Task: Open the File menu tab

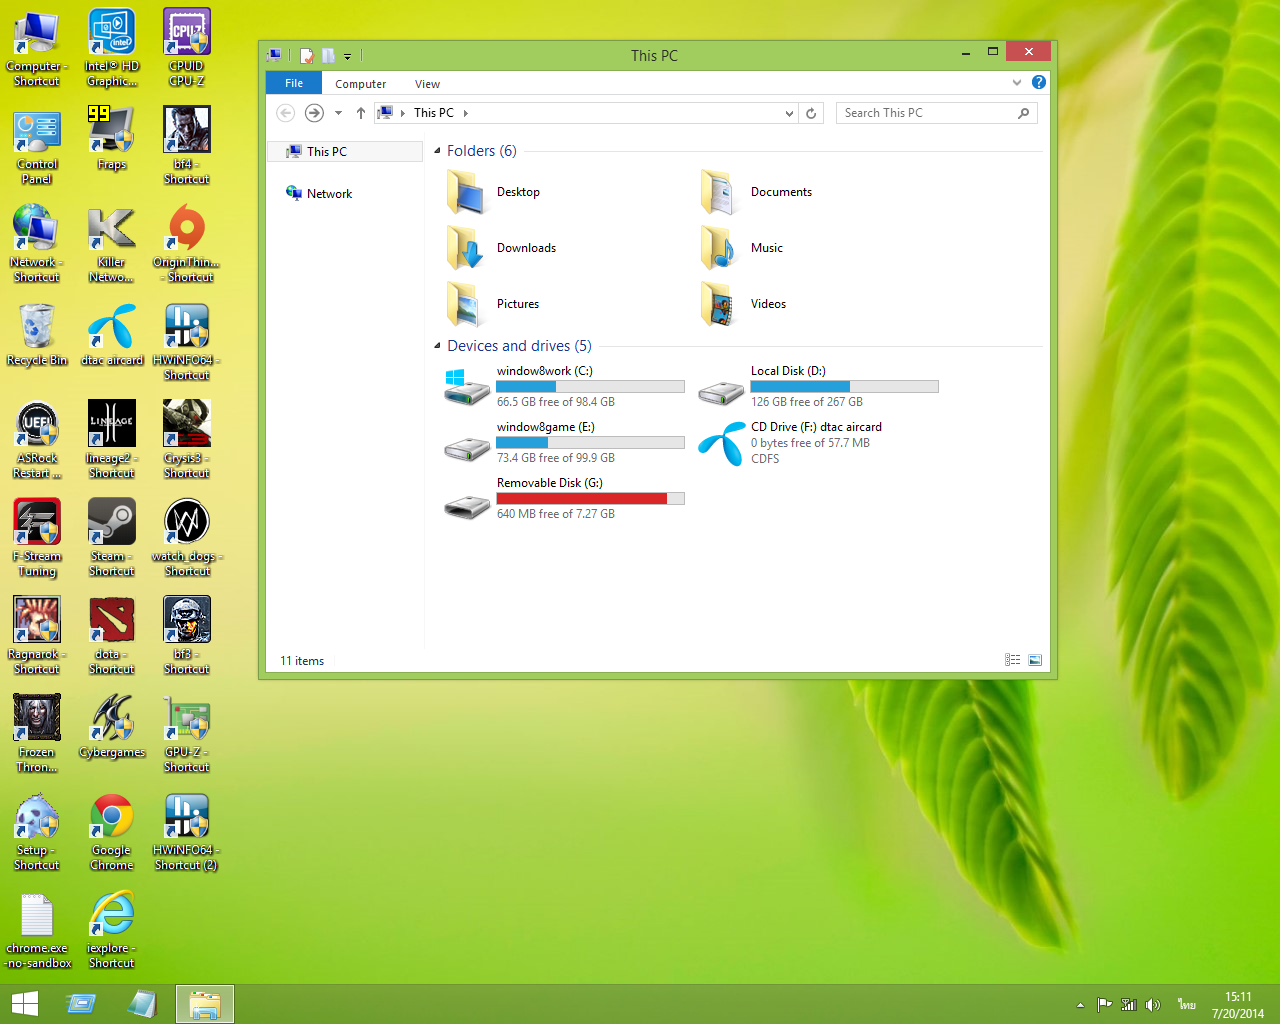Action: 294,84
